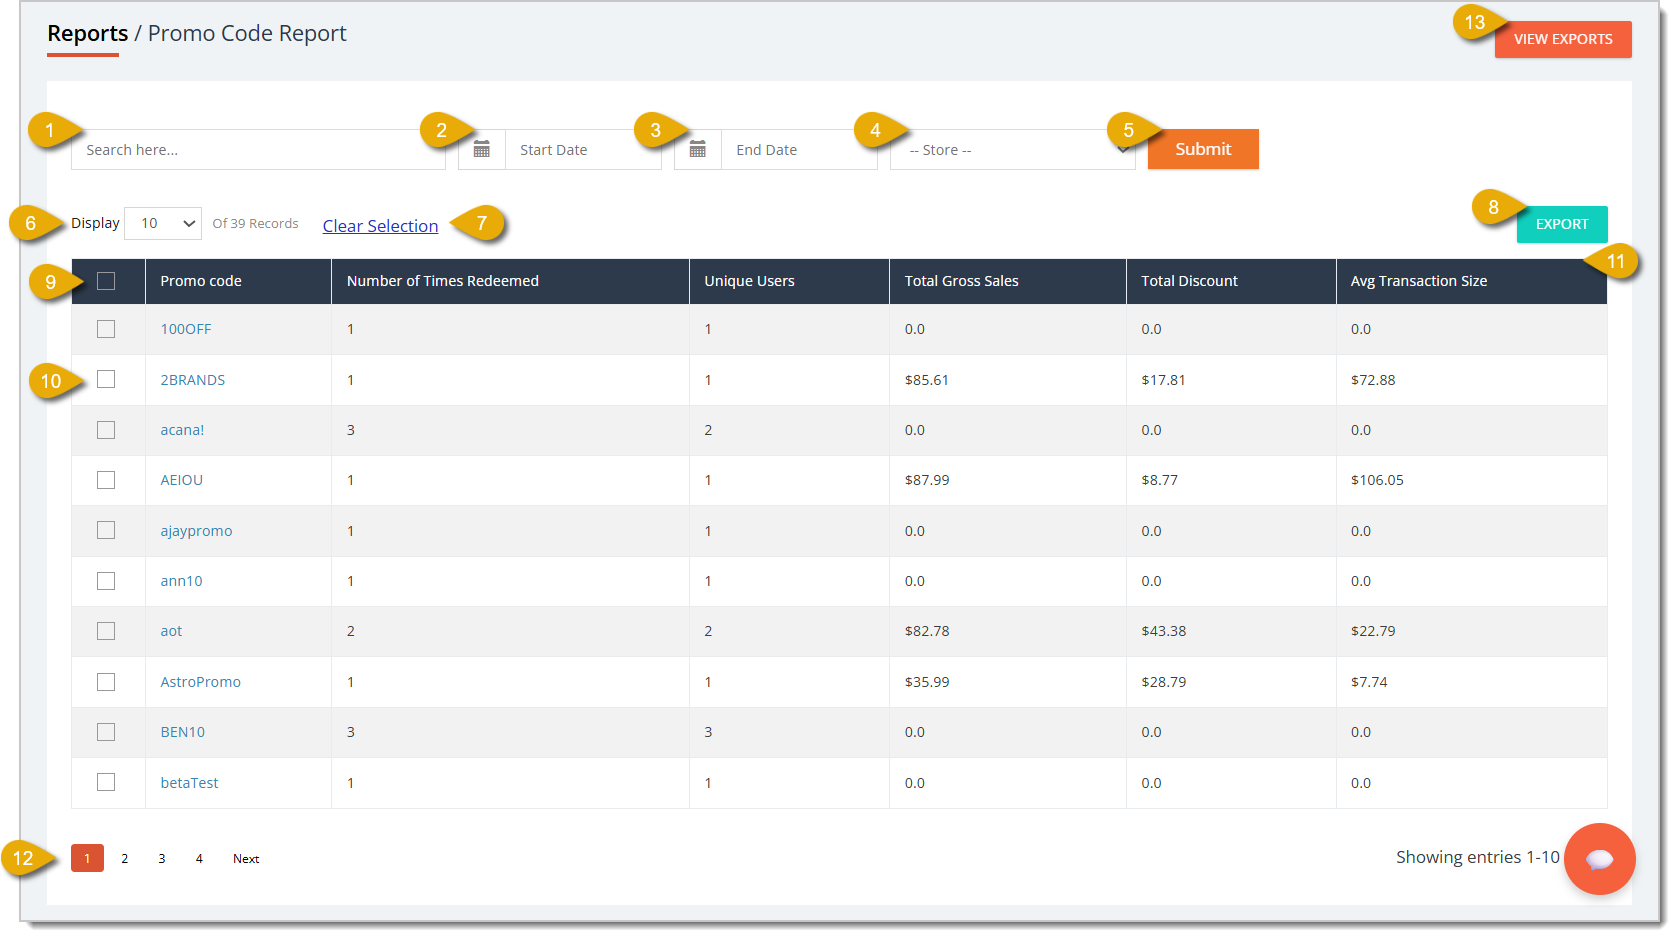Image resolution: width=1675 pixels, height=937 pixels.
Task: Click the Submit button
Action: tap(1203, 149)
